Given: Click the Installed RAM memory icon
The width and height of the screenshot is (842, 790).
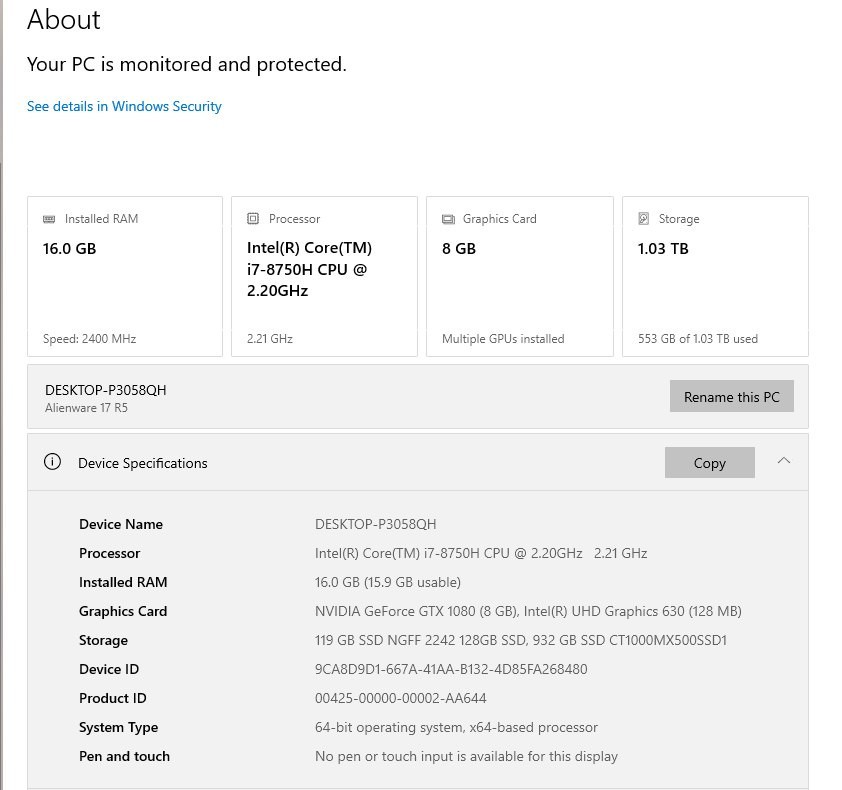Looking at the screenshot, I should [x=49, y=219].
